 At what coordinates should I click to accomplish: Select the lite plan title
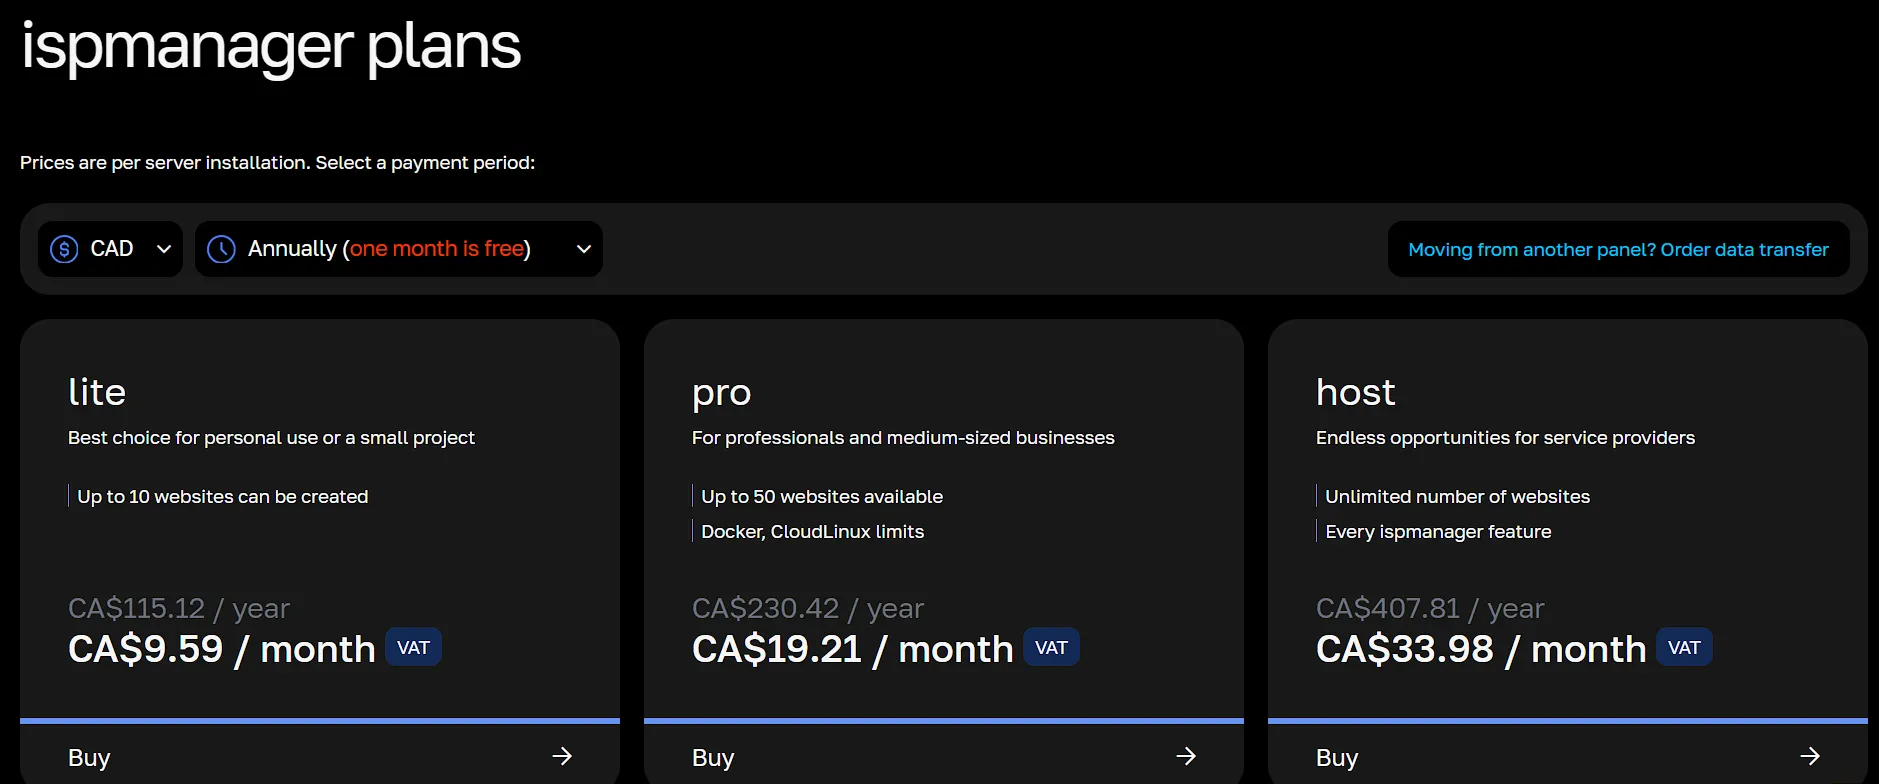(97, 392)
